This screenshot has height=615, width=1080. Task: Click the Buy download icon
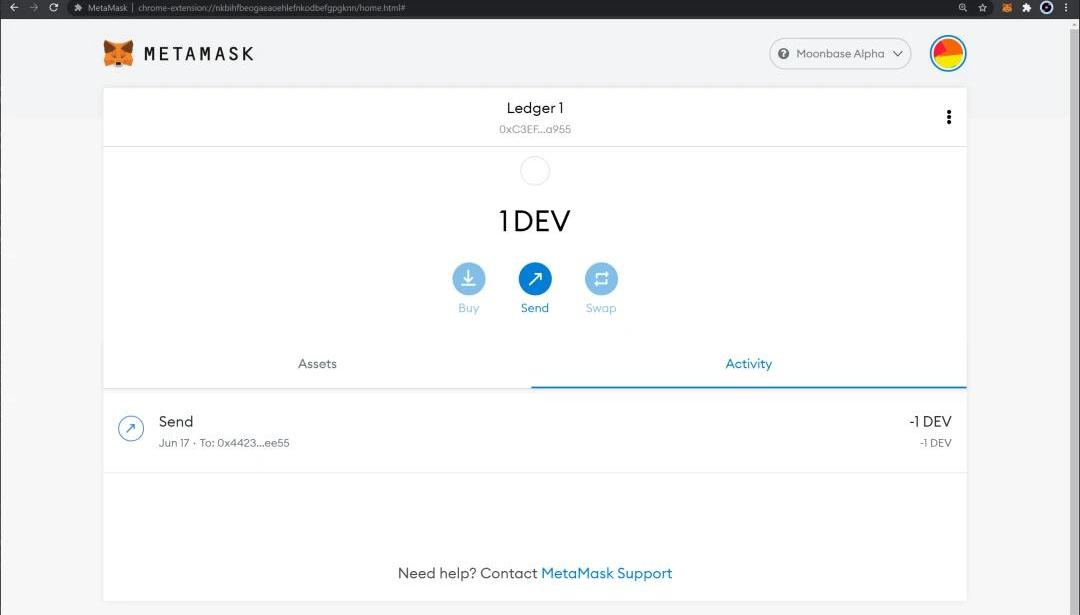(x=469, y=279)
